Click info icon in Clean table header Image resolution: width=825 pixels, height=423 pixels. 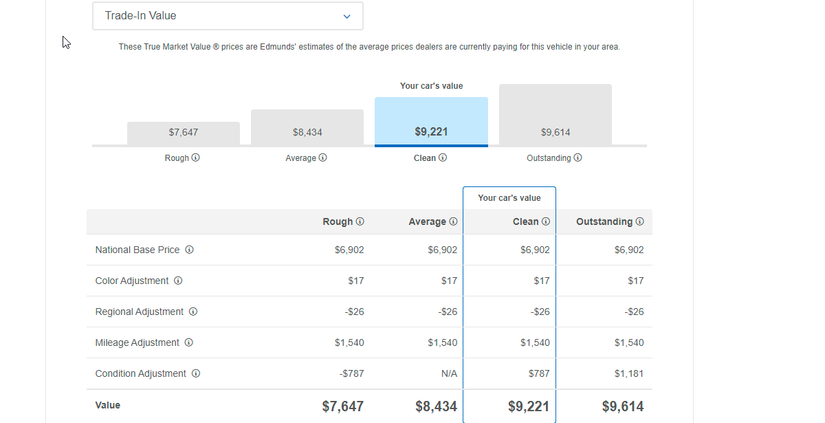point(546,221)
